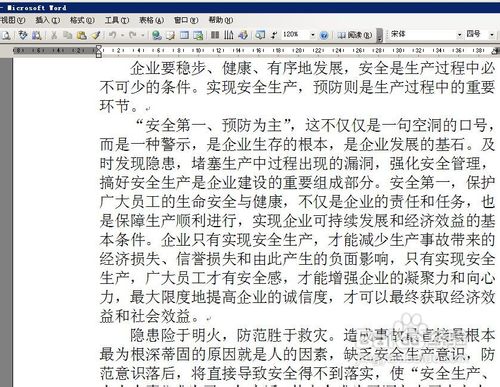This screenshot has height=387, width=500.
Task: Open the Undo history dropdown arrow
Action: click(122, 35)
